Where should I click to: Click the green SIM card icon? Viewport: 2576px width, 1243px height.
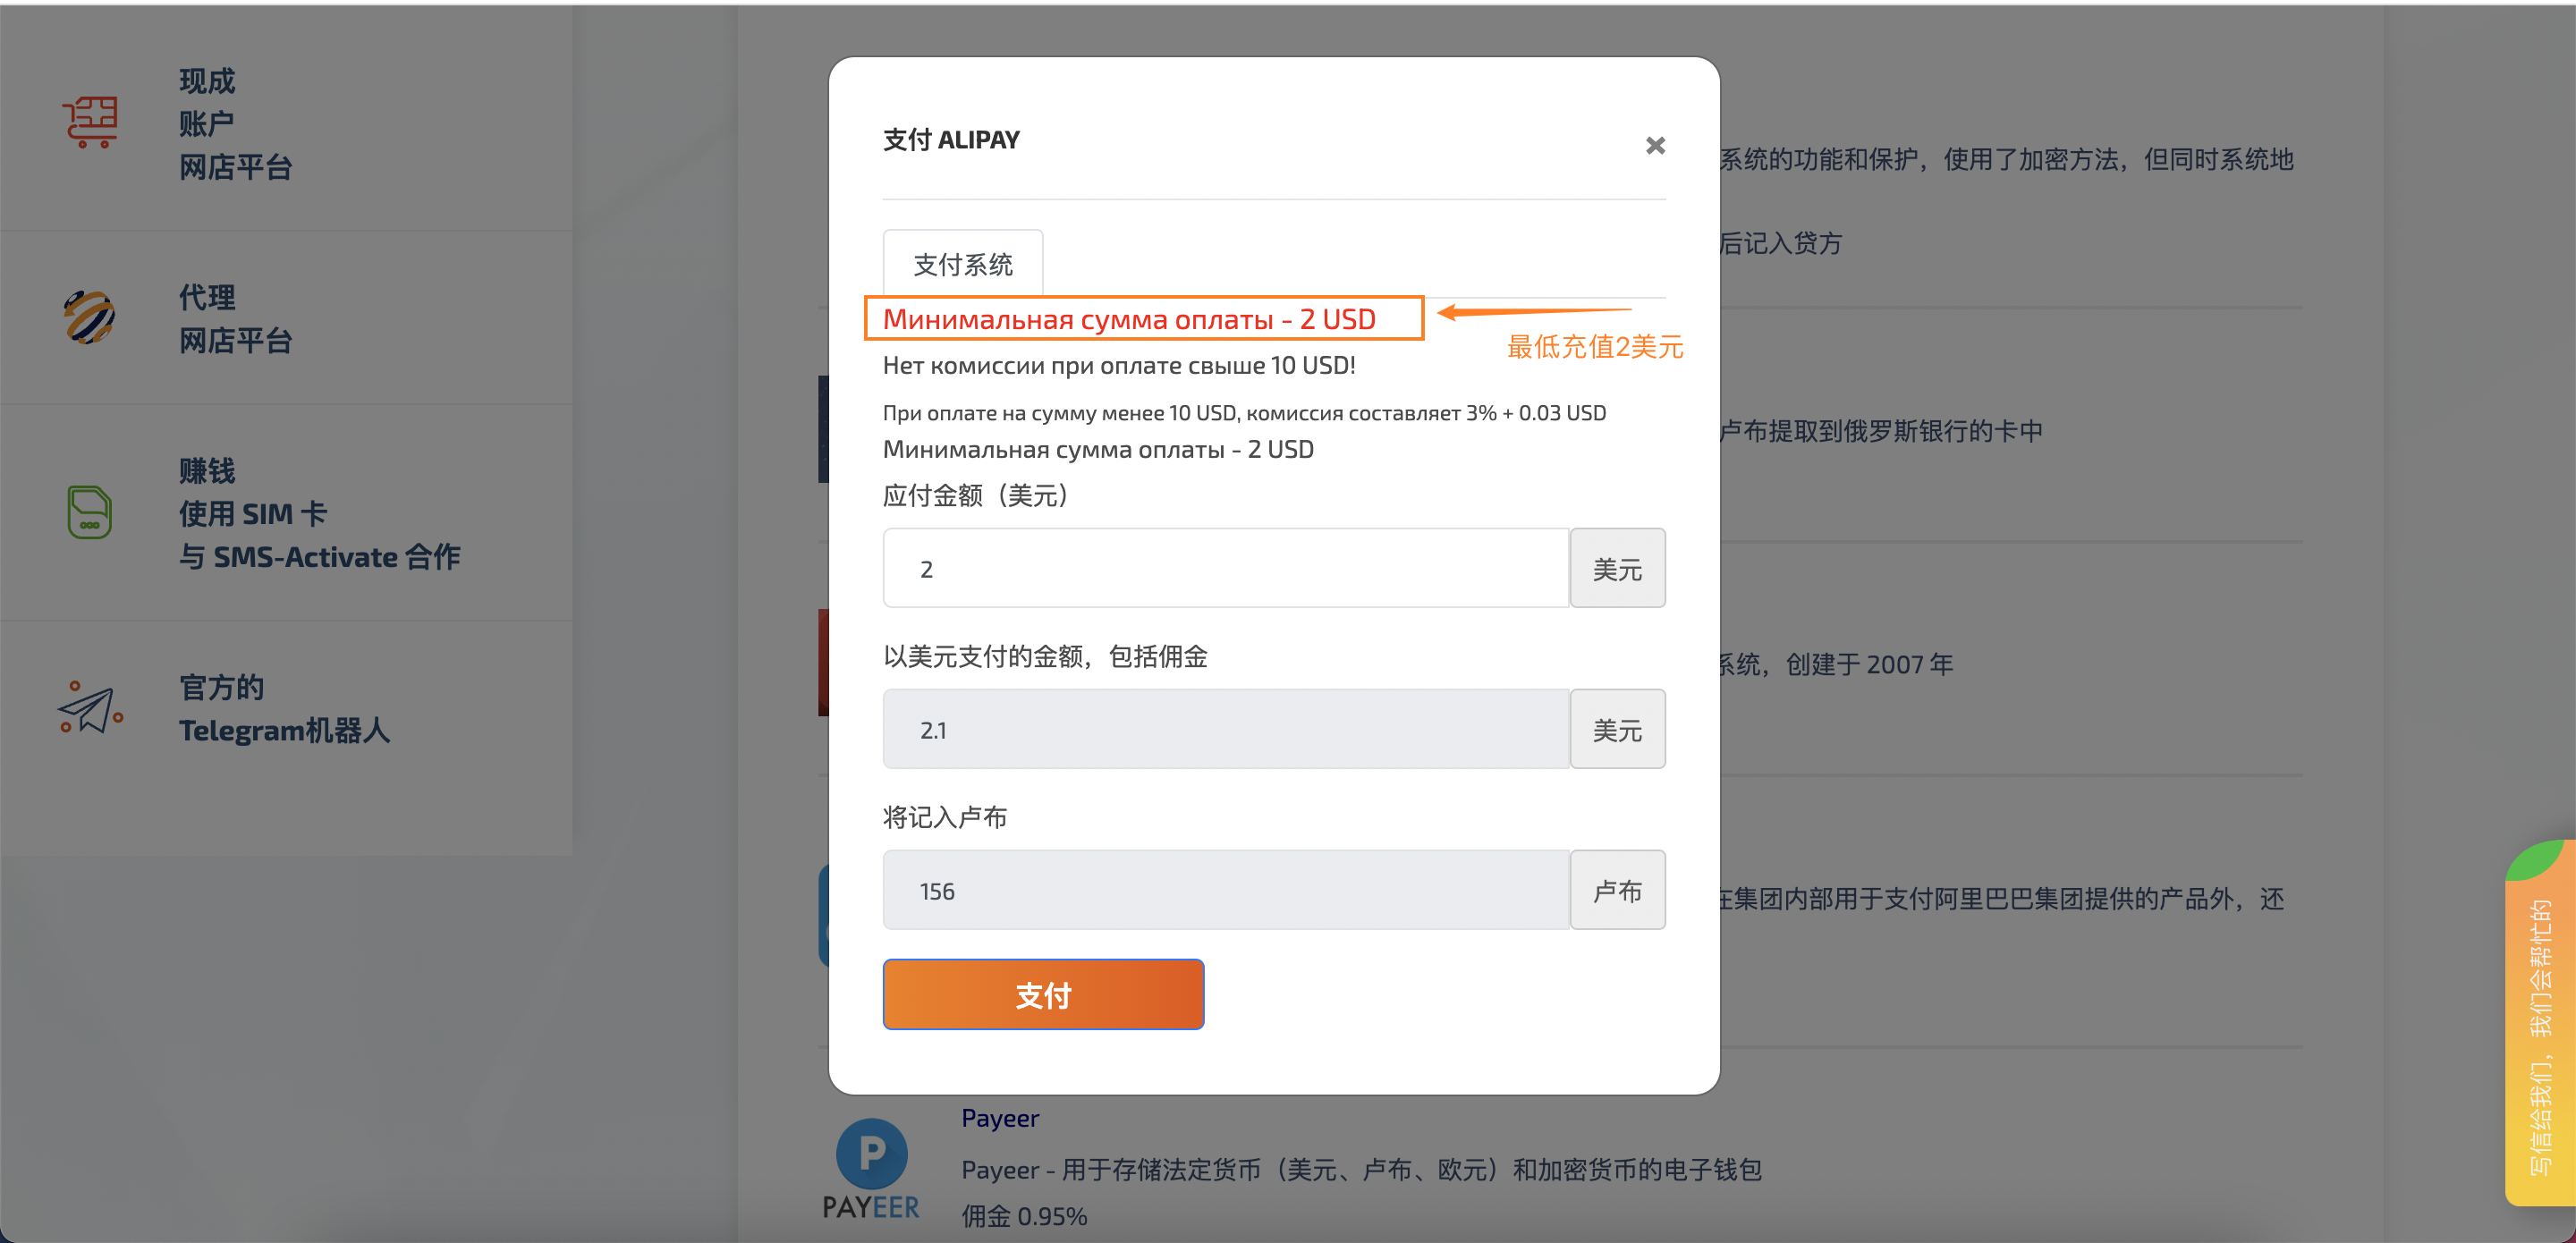pos(89,513)
